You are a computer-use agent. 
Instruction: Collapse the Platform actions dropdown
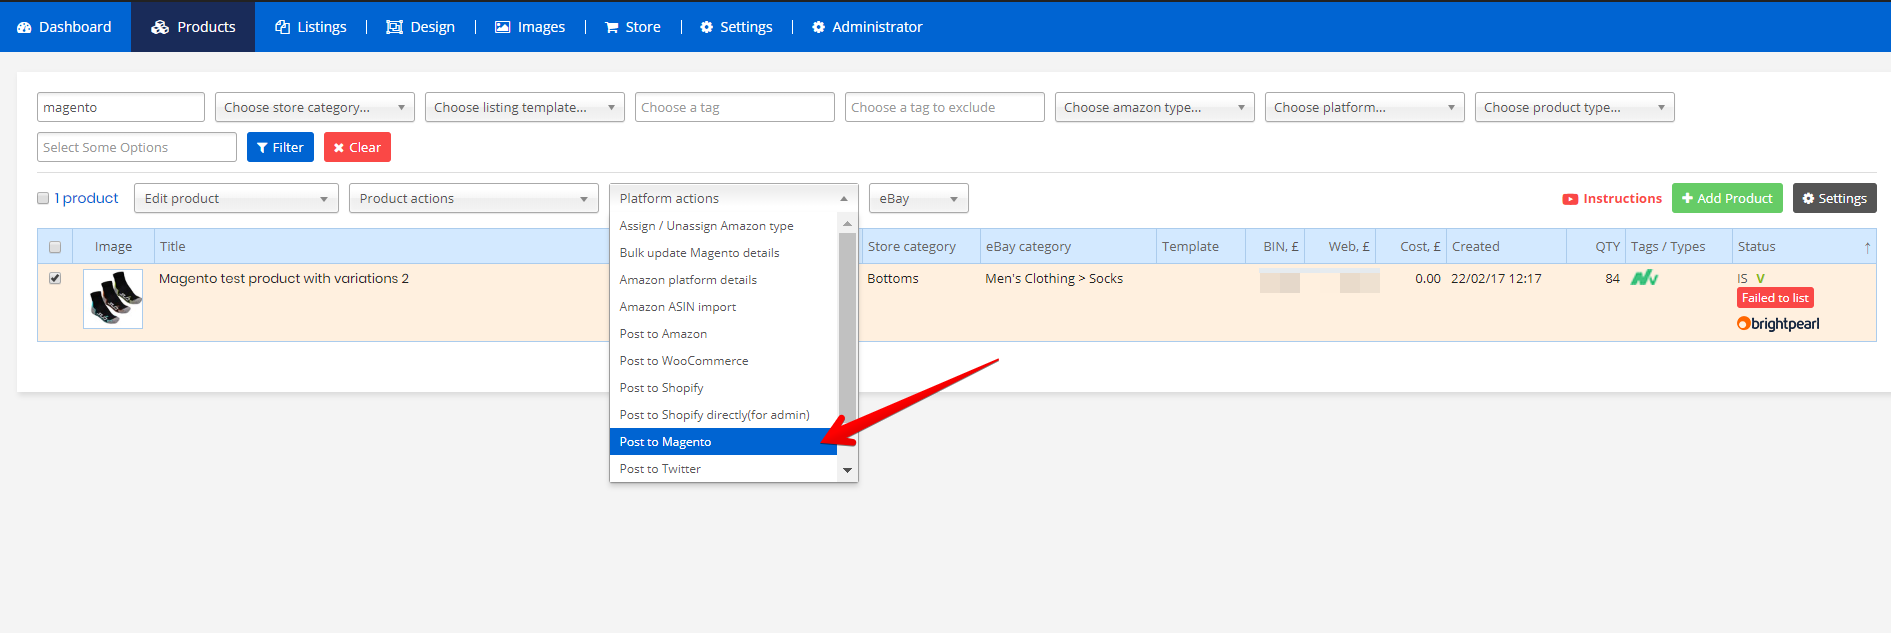tap(734, 198)
